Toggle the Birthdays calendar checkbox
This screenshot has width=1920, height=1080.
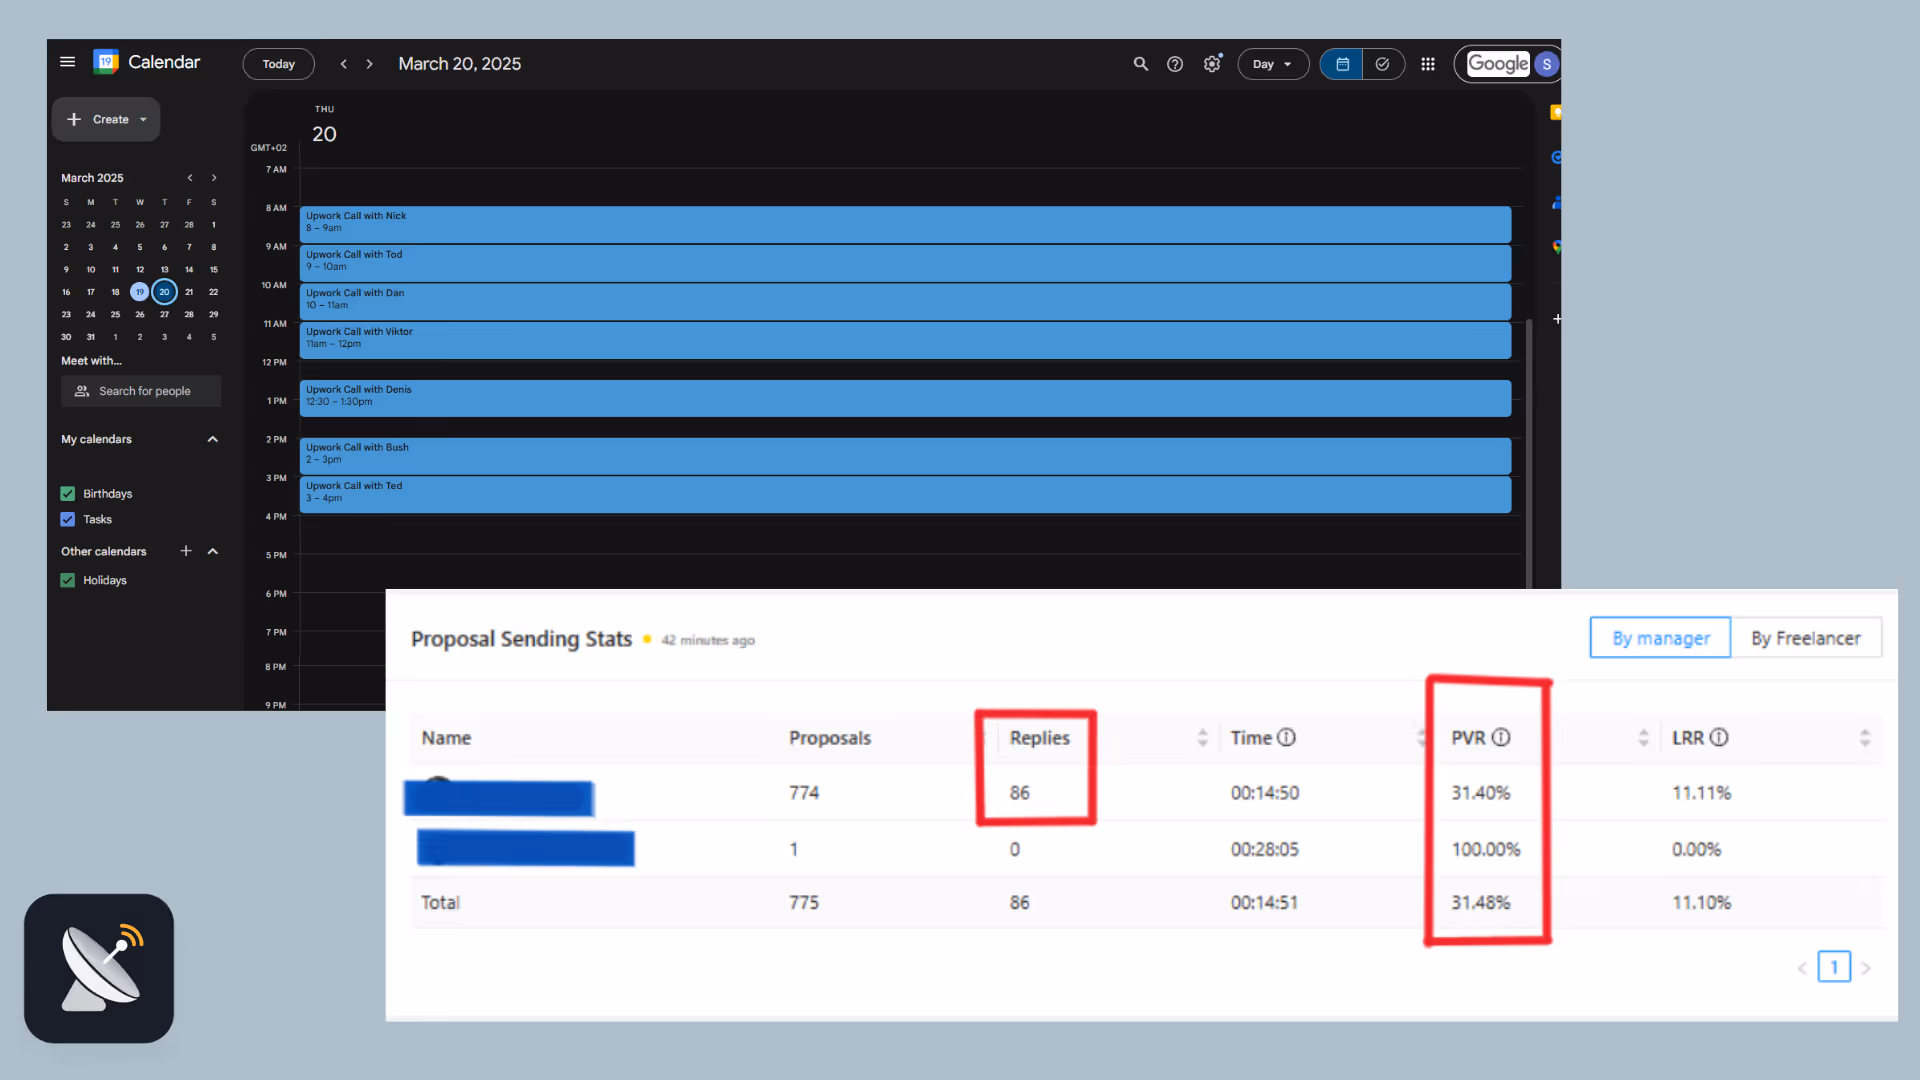68,493
